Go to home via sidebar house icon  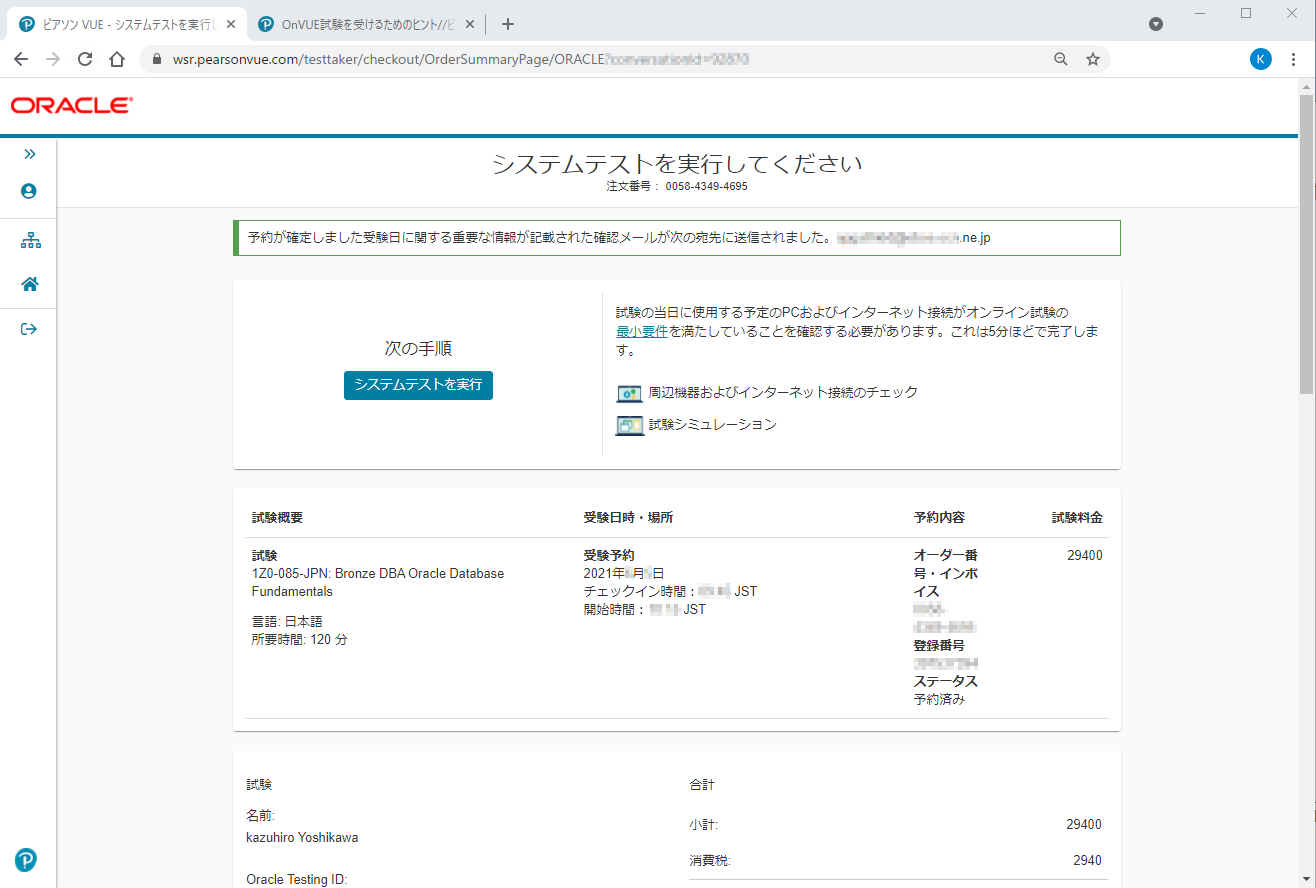[30, 284]
